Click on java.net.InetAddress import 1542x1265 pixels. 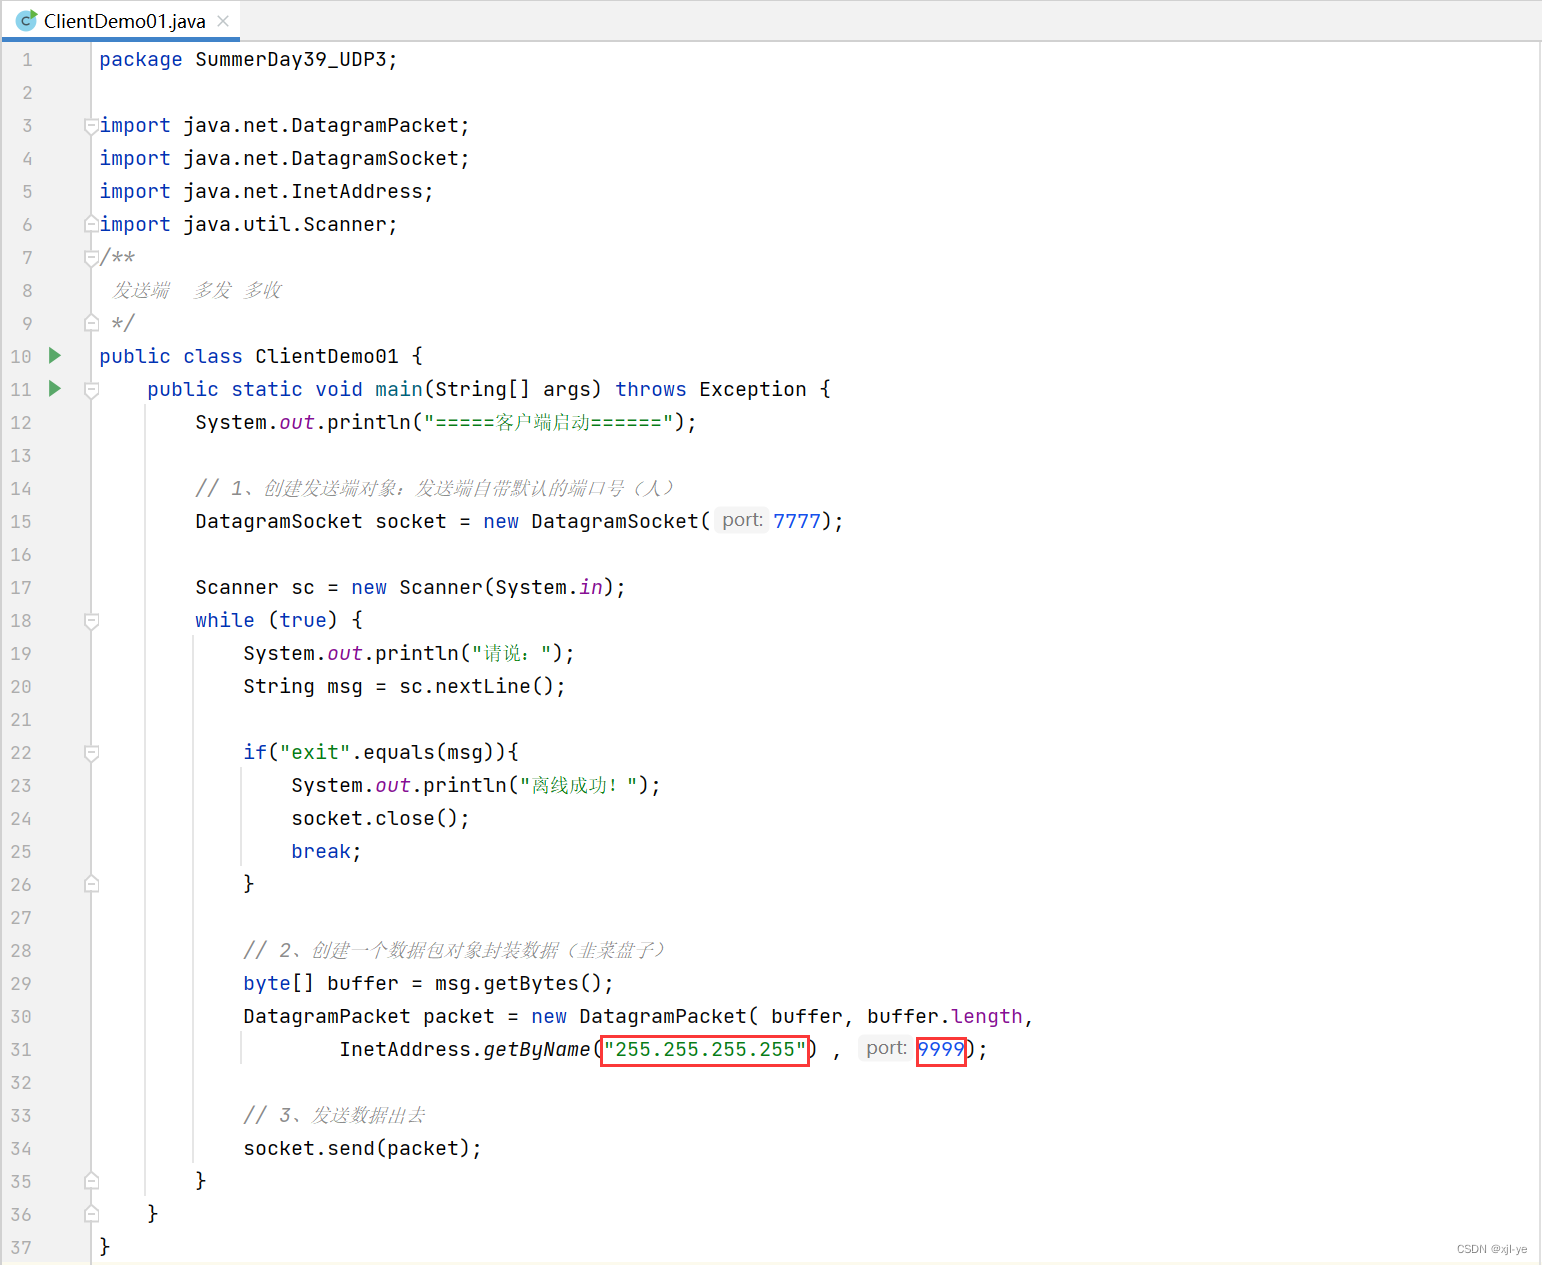click(x=303, y=192)
